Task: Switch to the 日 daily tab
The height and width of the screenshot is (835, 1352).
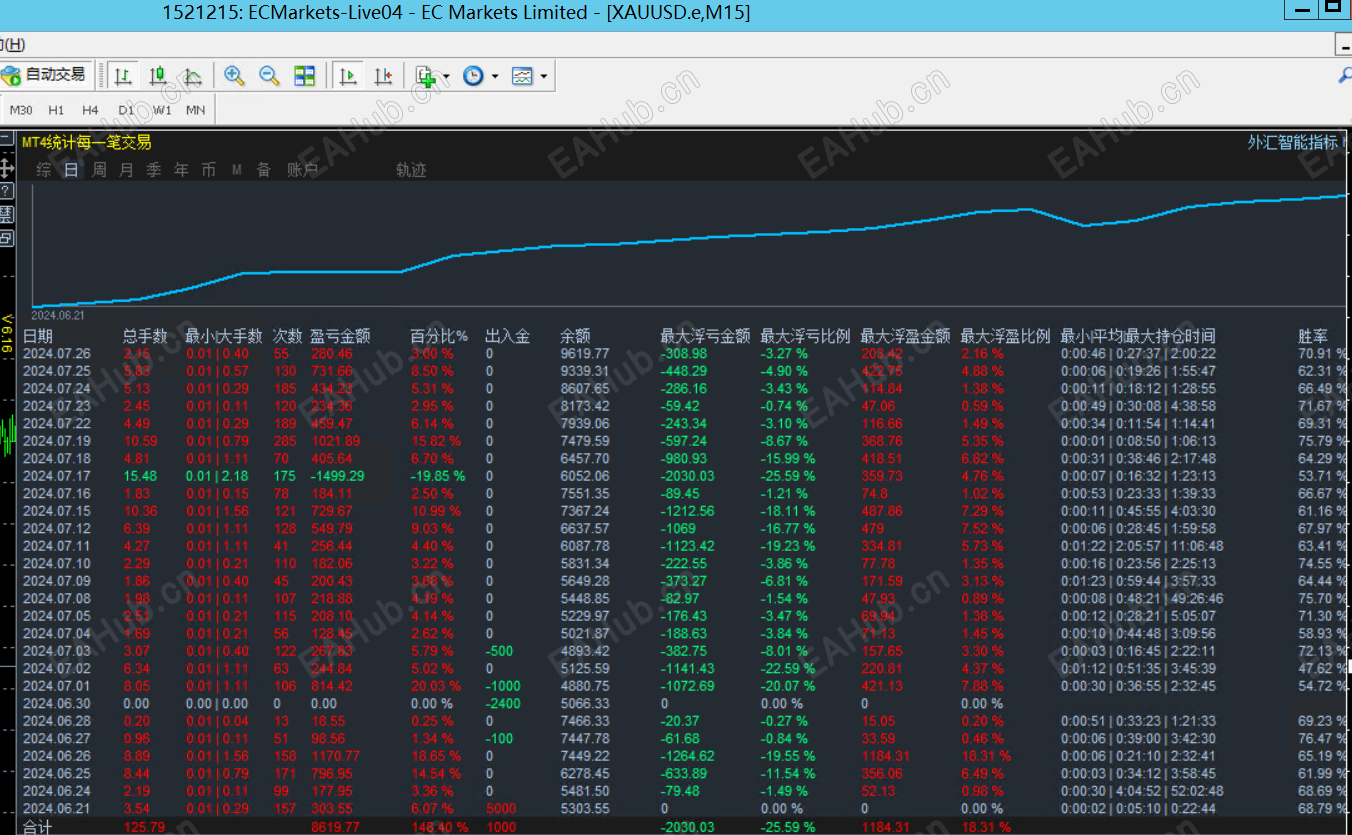Action: click(x=71, y=170)
